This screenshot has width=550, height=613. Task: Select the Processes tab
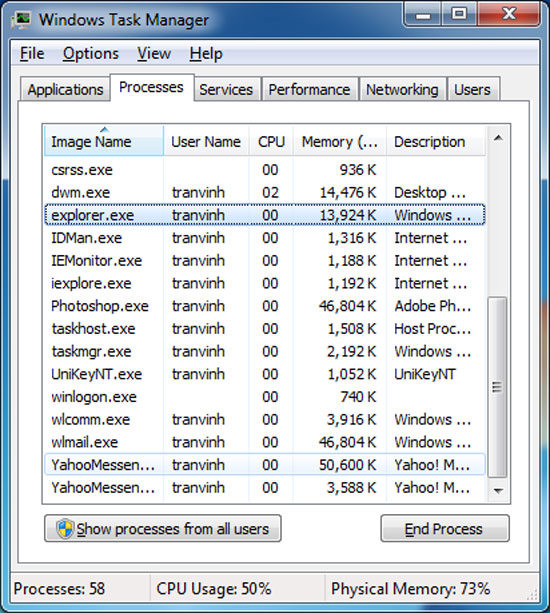(x=151, y=87)
